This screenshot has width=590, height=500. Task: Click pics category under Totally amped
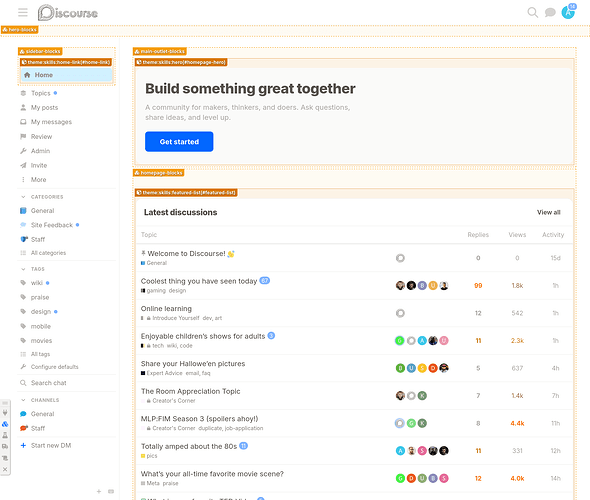pos(149,456)
